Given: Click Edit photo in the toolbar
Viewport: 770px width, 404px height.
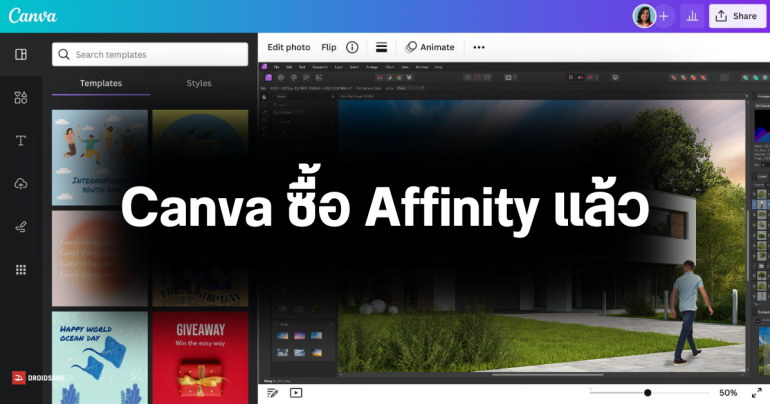Looking at the screenshot, I should [289, 47].
